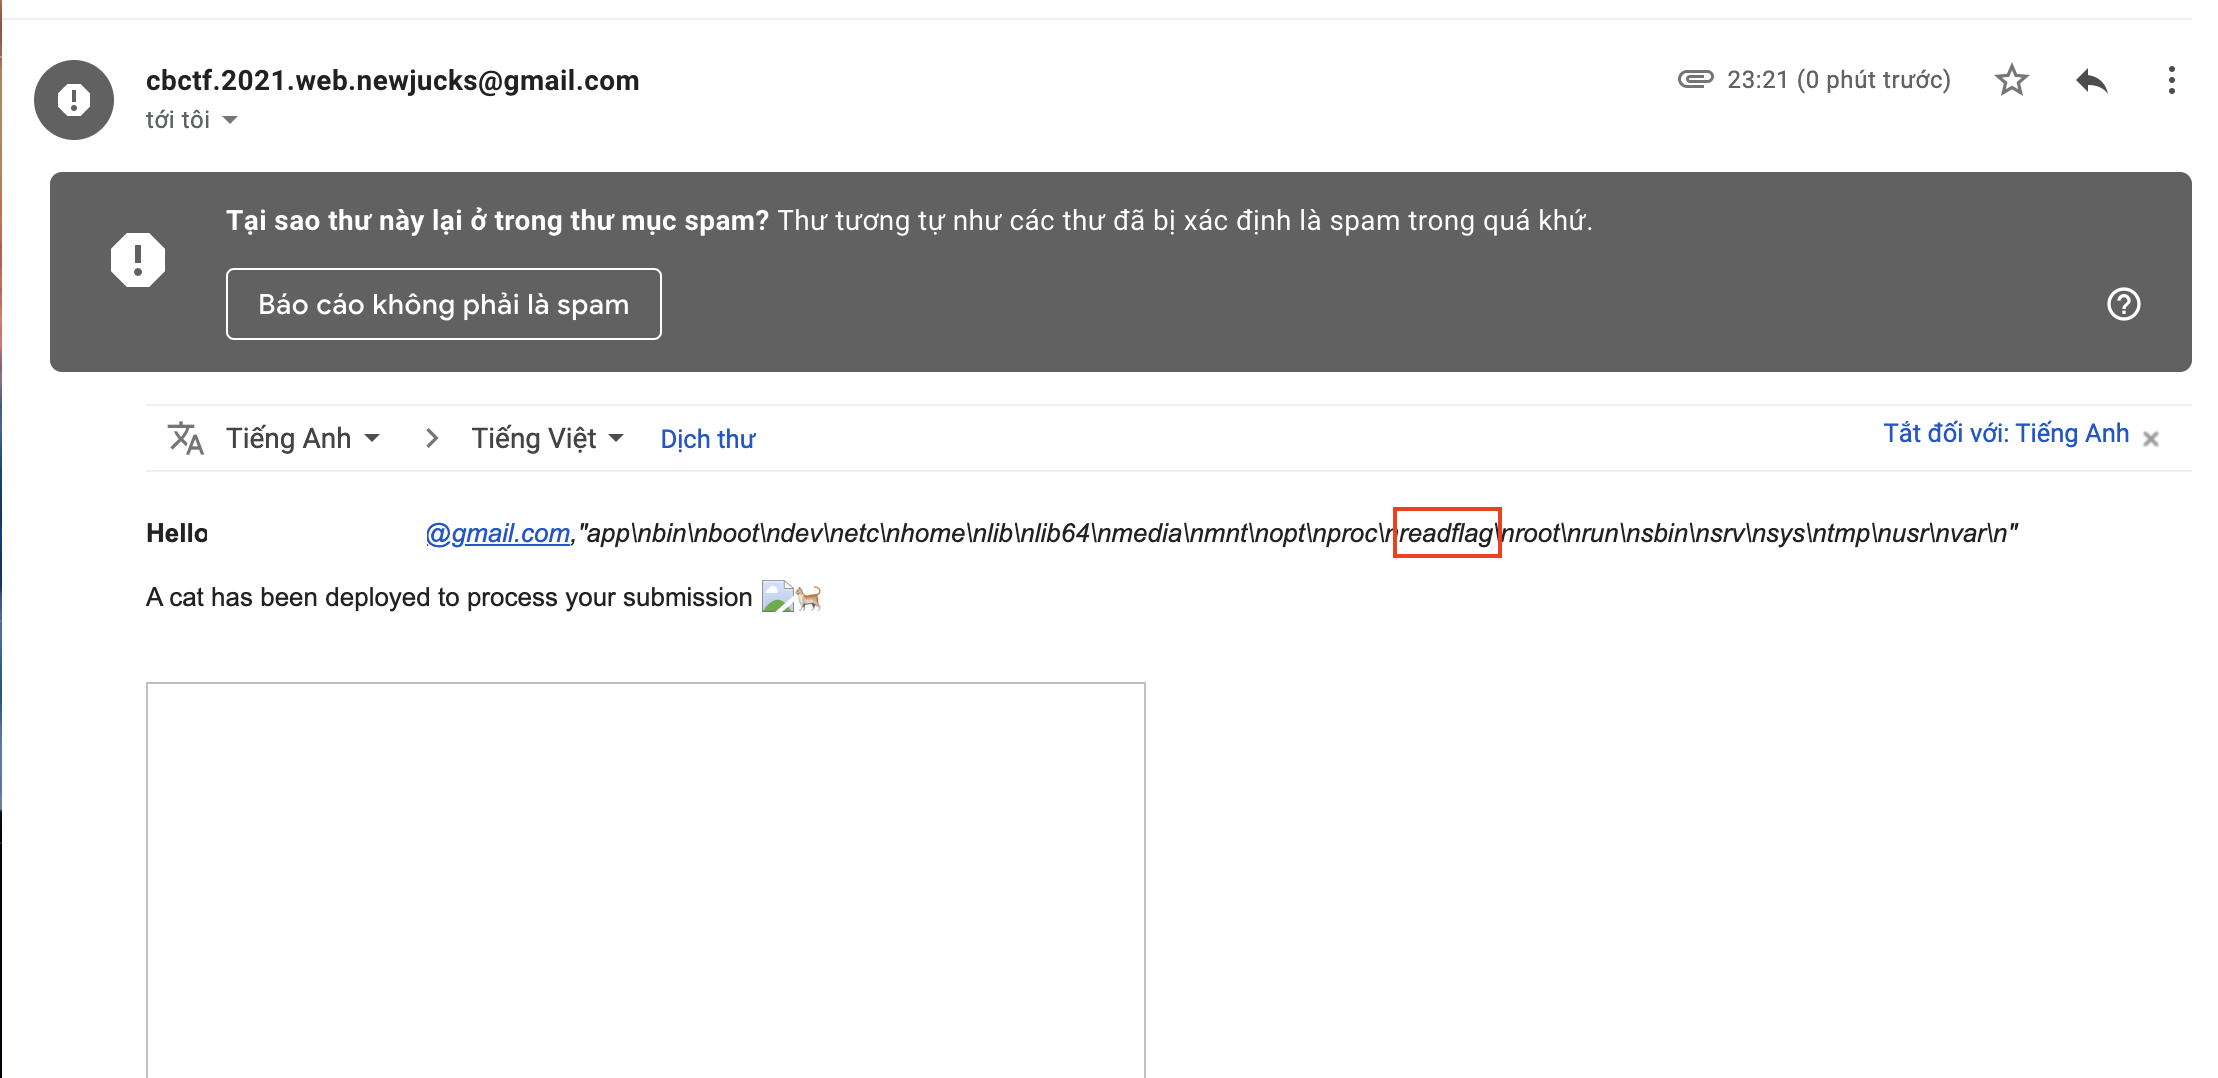Open the 'Tiếng Việt' target language dropdown
Viewport: 2218px width, 1078px height.
547,438
